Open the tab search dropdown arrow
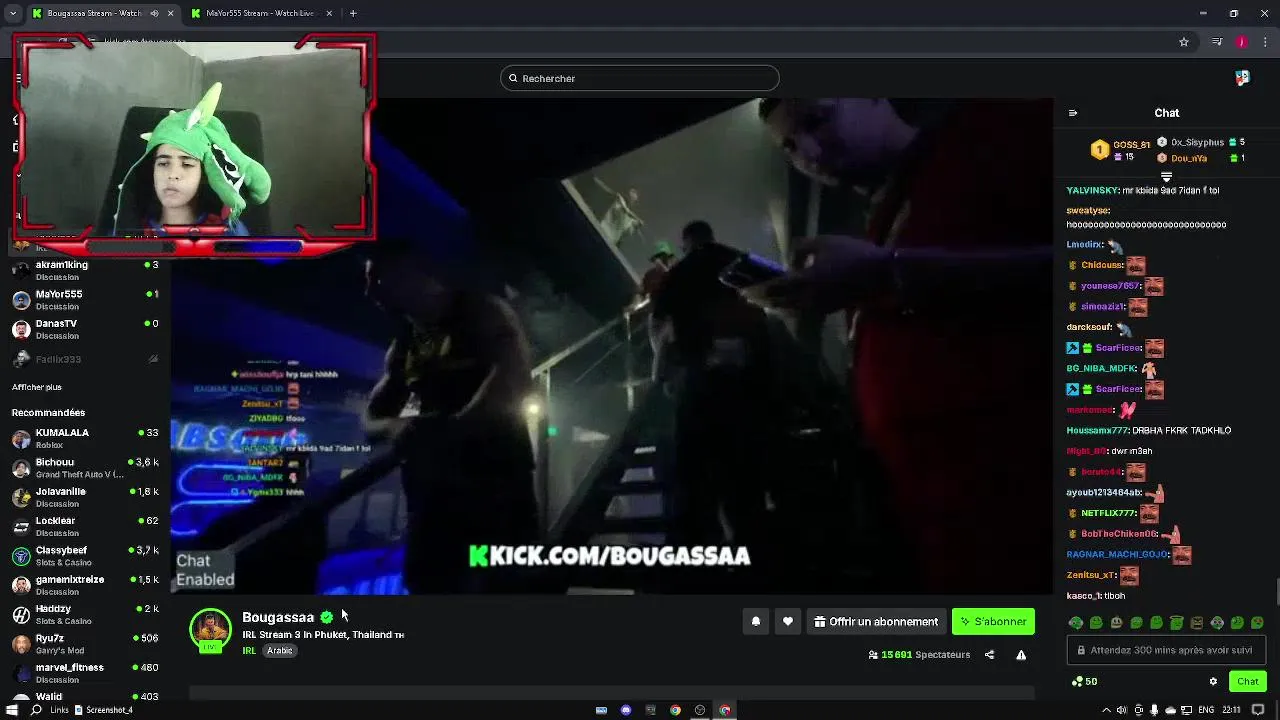The image size is (1280, 720). click(x=12, y=13)
